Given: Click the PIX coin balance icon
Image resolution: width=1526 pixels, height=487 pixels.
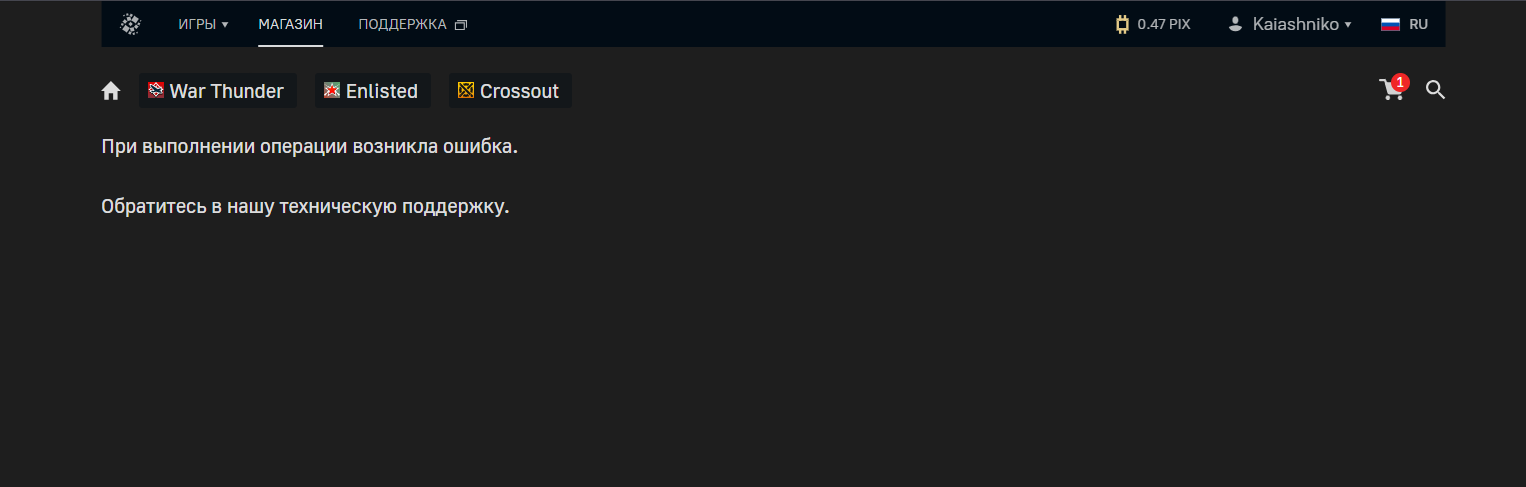Looking at the screenshot, I should coord(1122,24).
